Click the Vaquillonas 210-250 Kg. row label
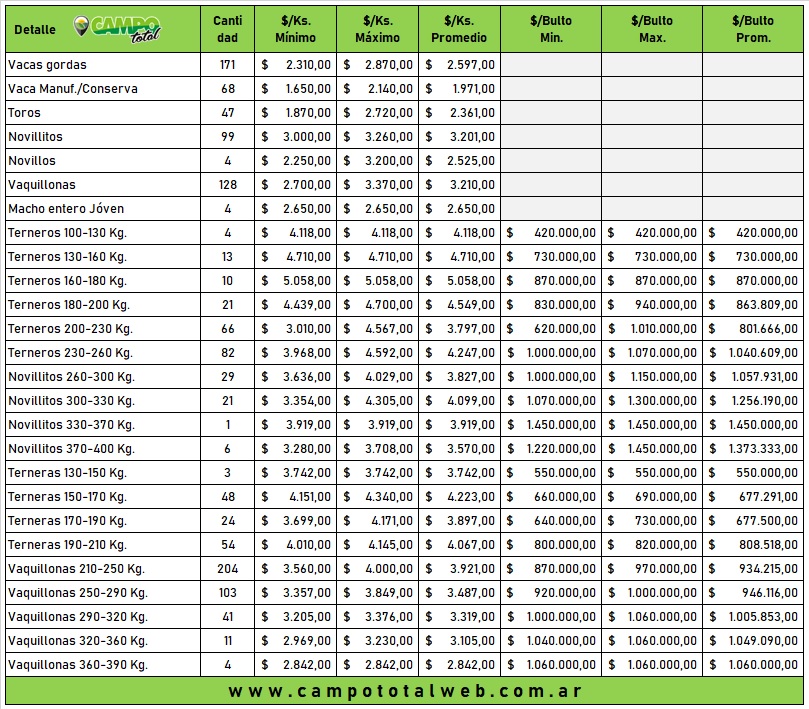 tap(76, 569)
